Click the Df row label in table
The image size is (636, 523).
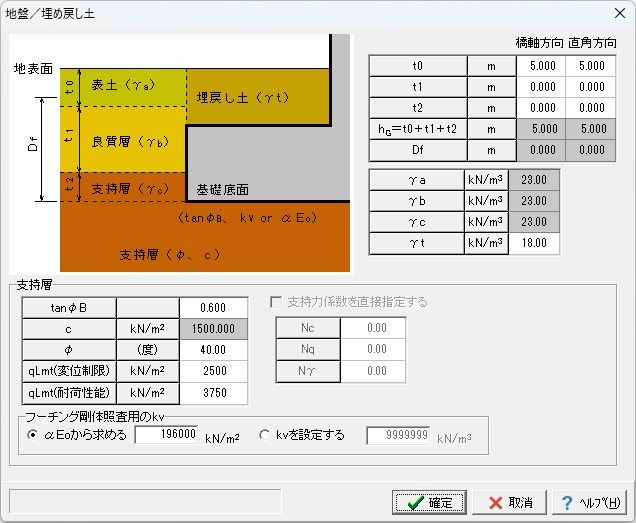418,150
